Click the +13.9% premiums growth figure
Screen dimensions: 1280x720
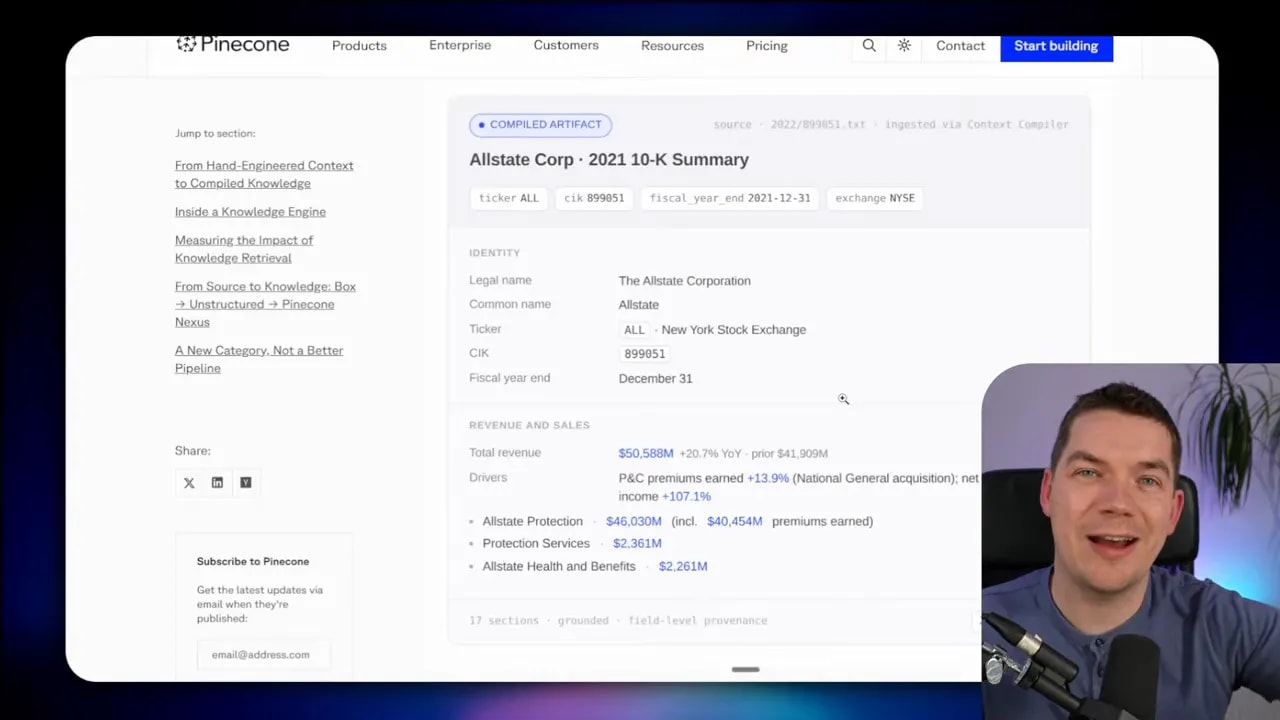(768, 478)
